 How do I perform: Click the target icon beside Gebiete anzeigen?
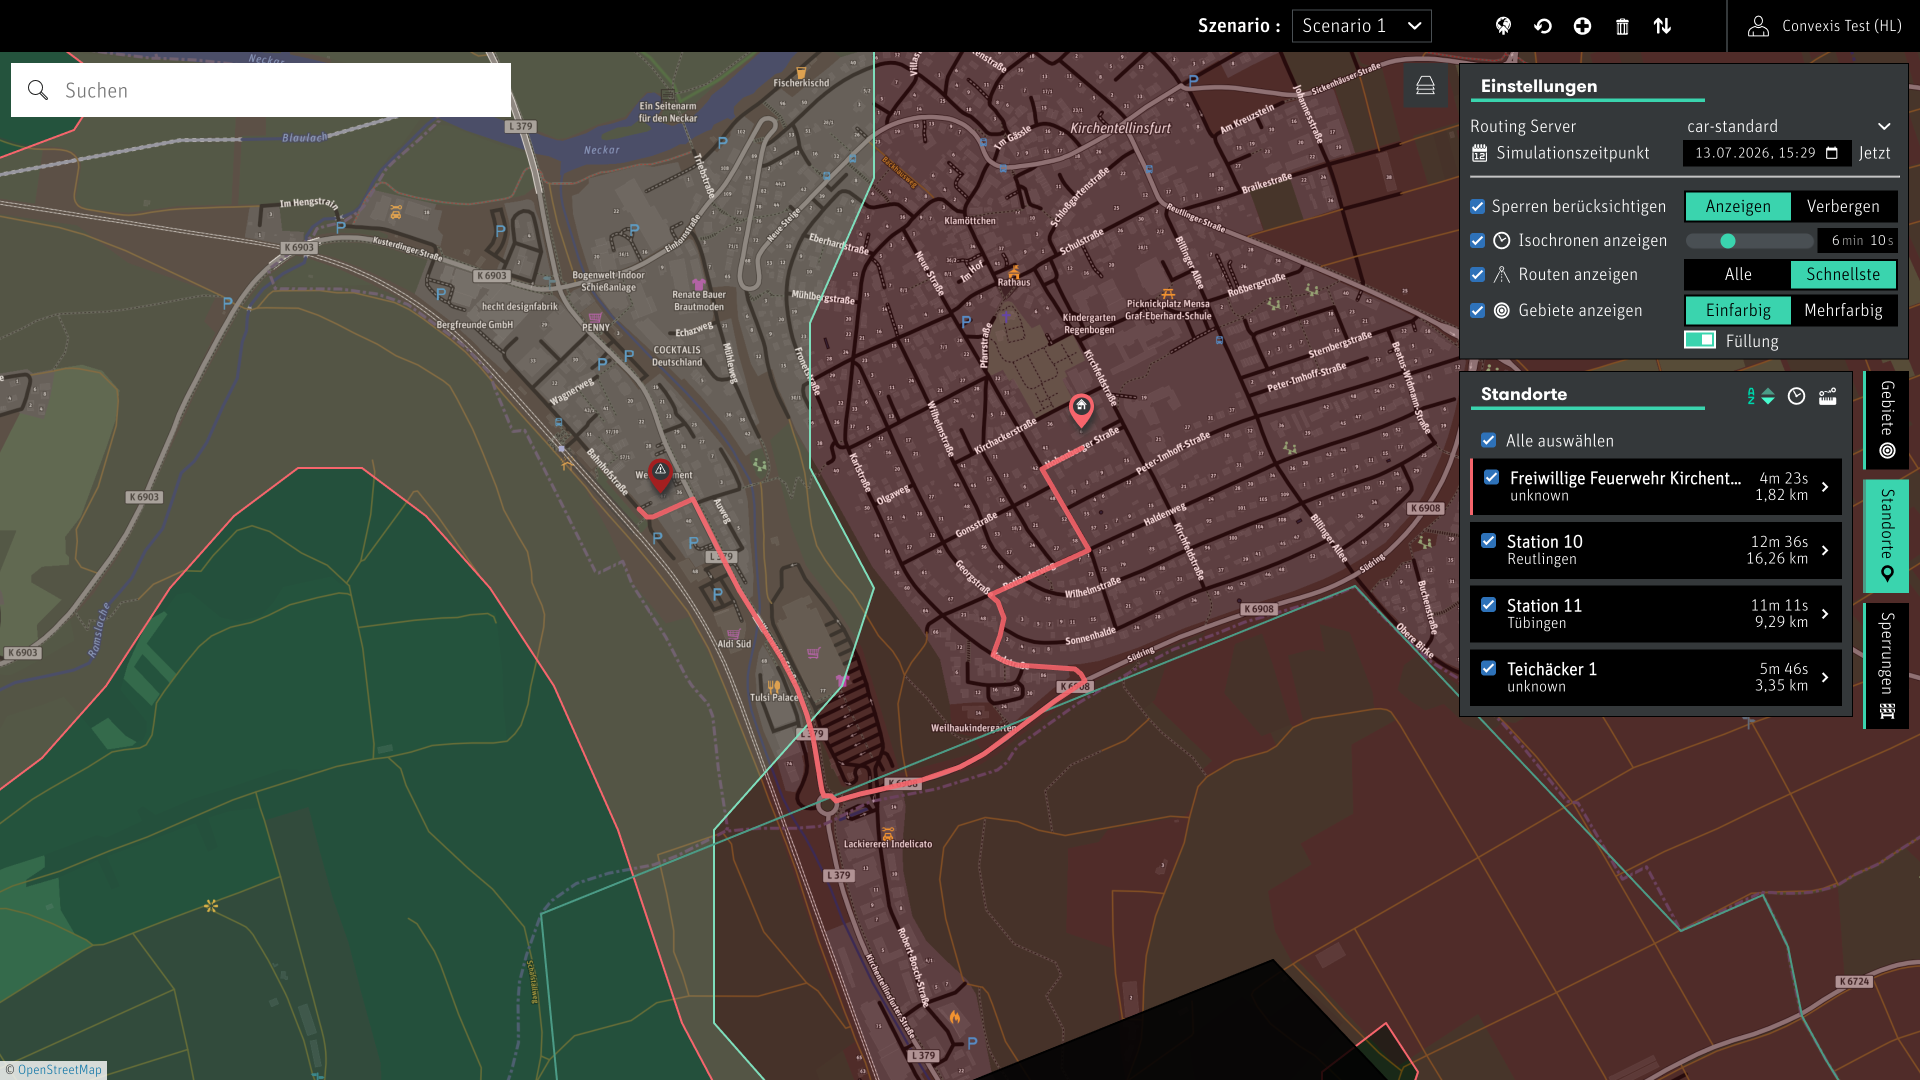click(x=1501, y=310)
